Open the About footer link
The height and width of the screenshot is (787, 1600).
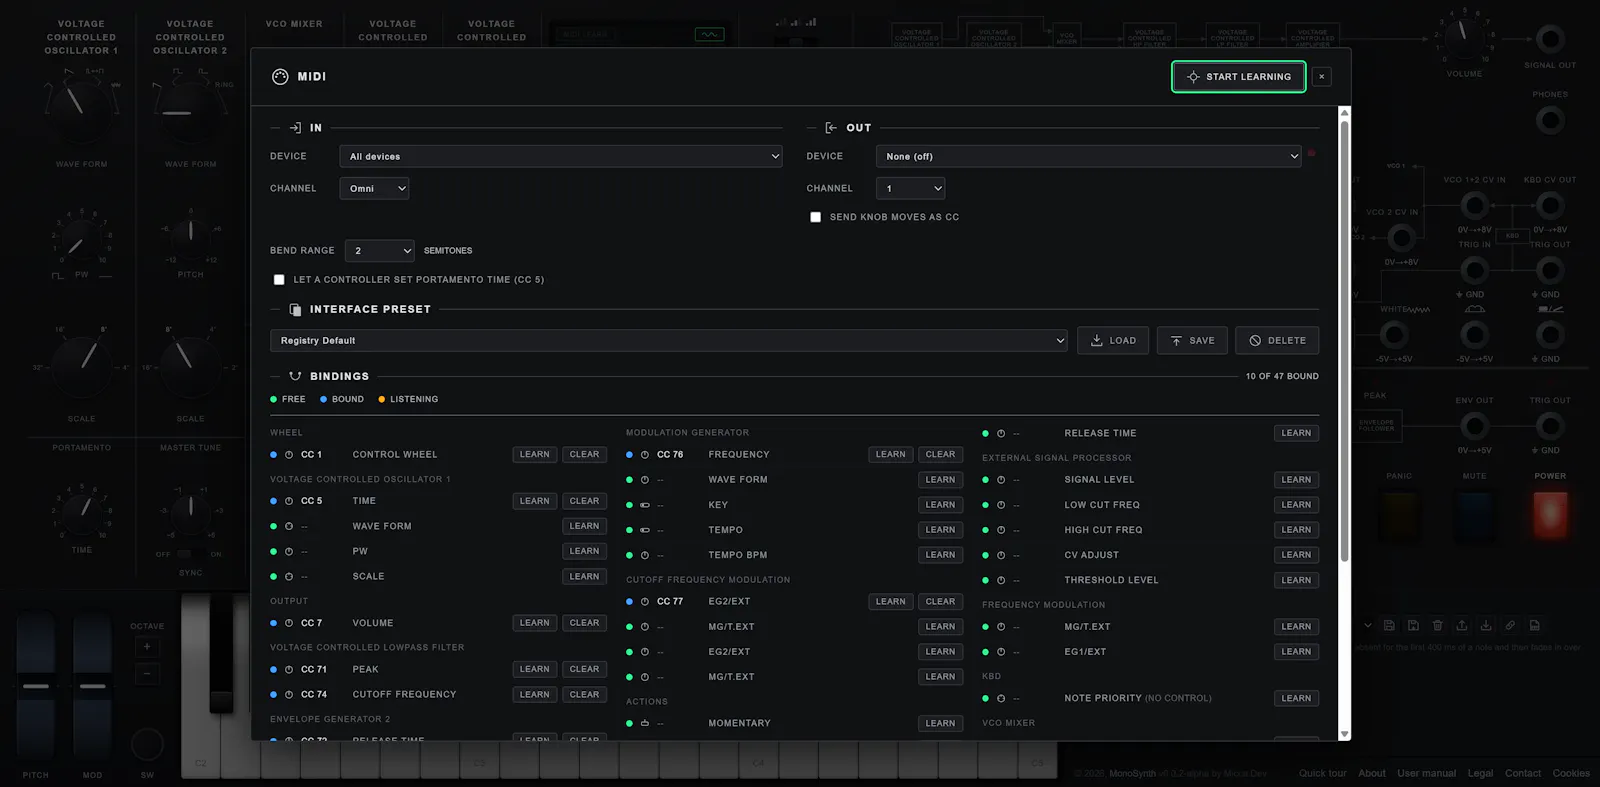[x=1372, y=774]
